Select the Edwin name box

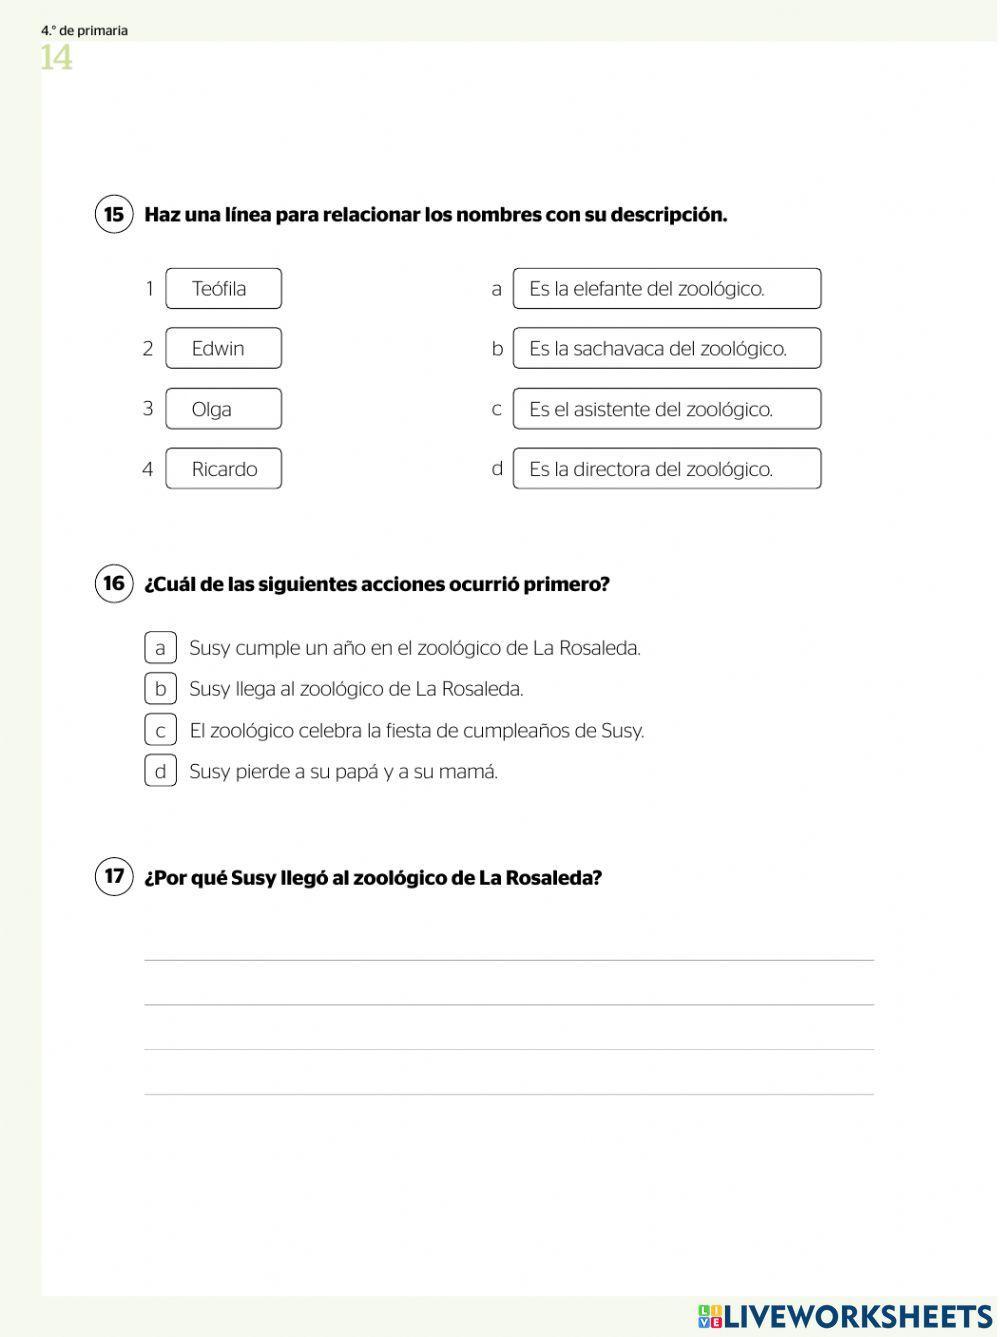pos(223,349)
